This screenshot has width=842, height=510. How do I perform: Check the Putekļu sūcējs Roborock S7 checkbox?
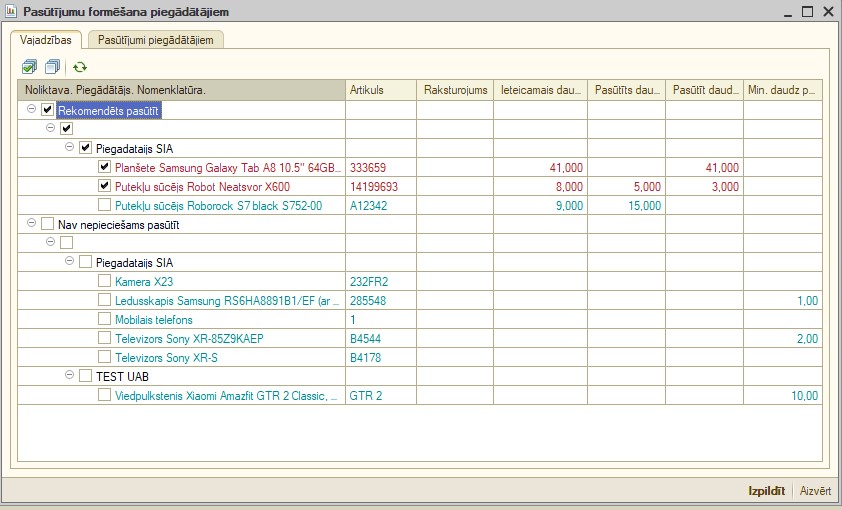click(x=104, y=205)
